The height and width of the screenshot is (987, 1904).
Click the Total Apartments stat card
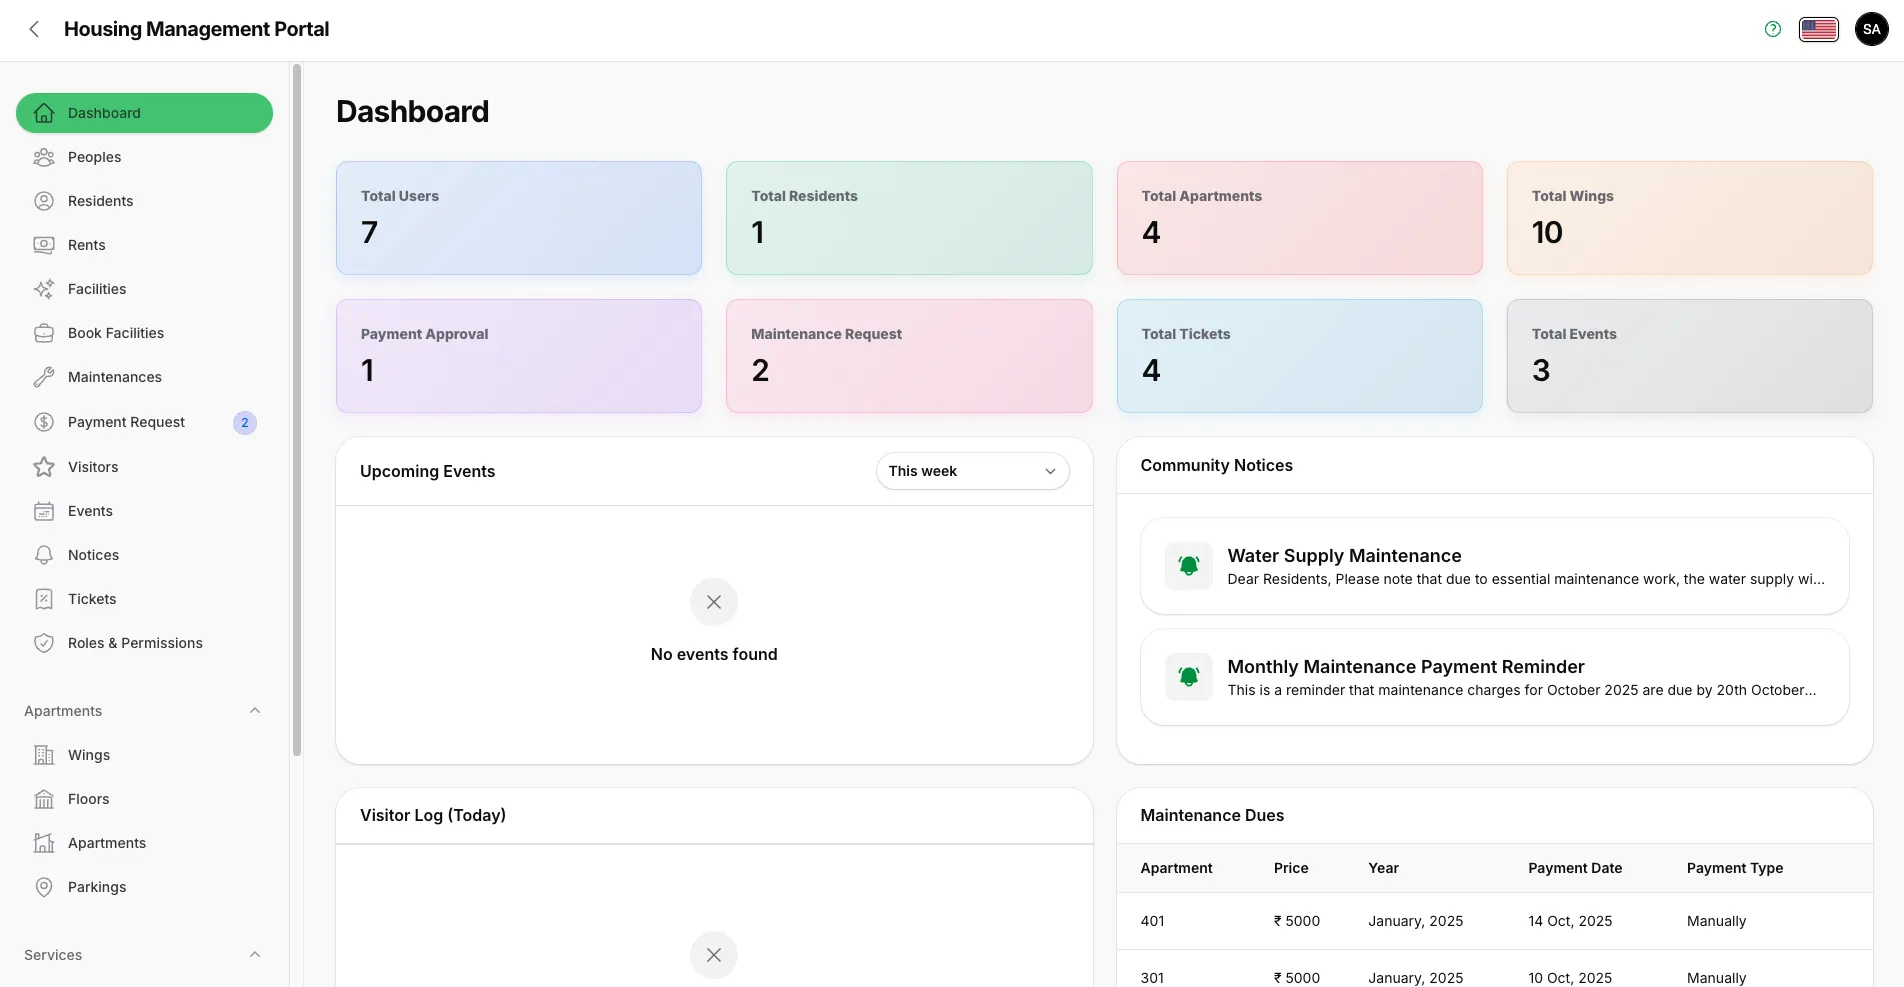click(x=1299, y=218)
